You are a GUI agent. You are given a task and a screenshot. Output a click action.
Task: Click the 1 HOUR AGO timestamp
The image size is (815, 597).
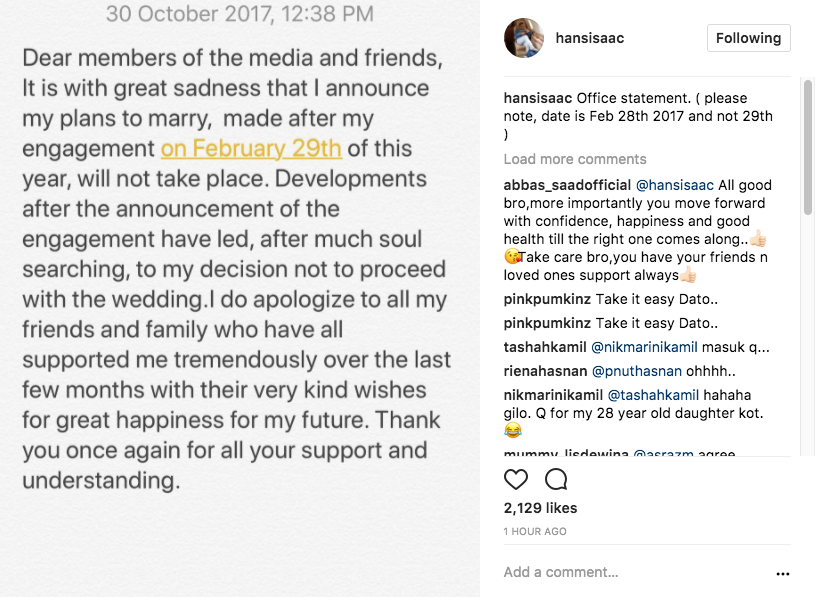click(x=535, y=531)
